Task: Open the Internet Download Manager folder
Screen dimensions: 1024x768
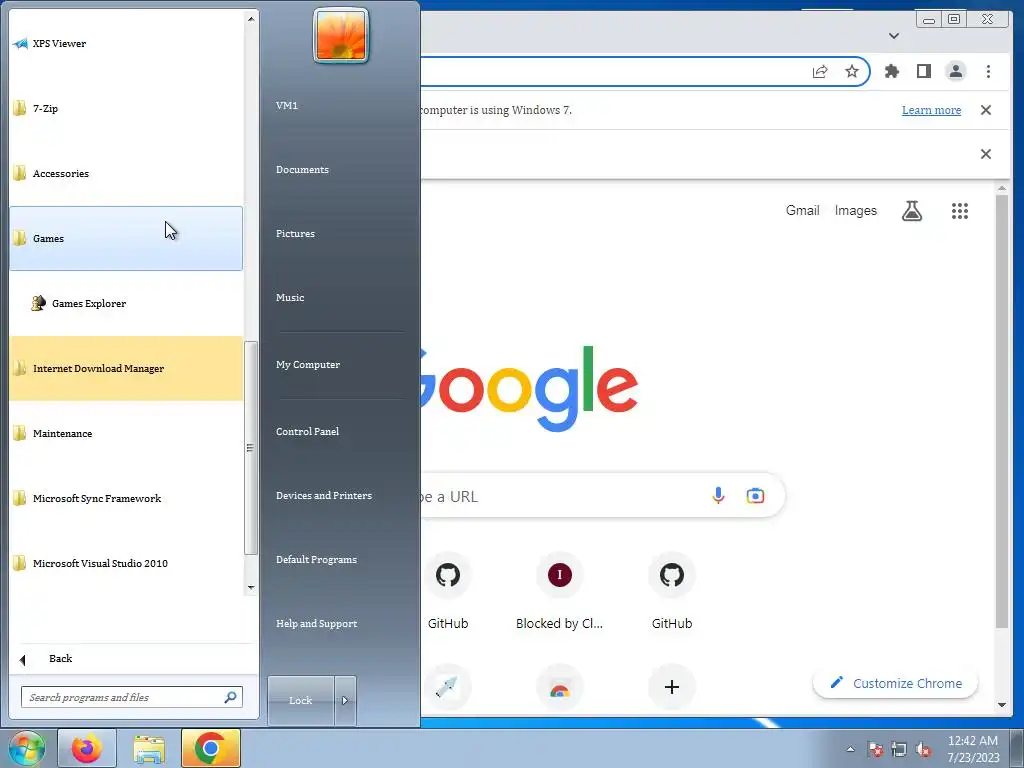Action: click(x=125, y=368)
